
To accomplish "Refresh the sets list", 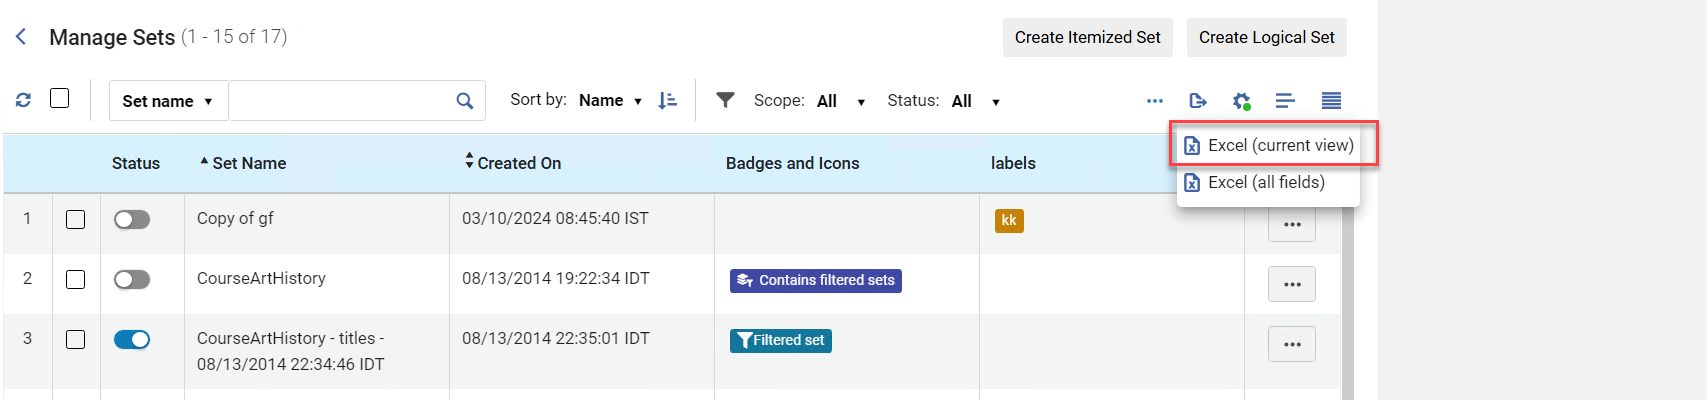I will [23, 100].
